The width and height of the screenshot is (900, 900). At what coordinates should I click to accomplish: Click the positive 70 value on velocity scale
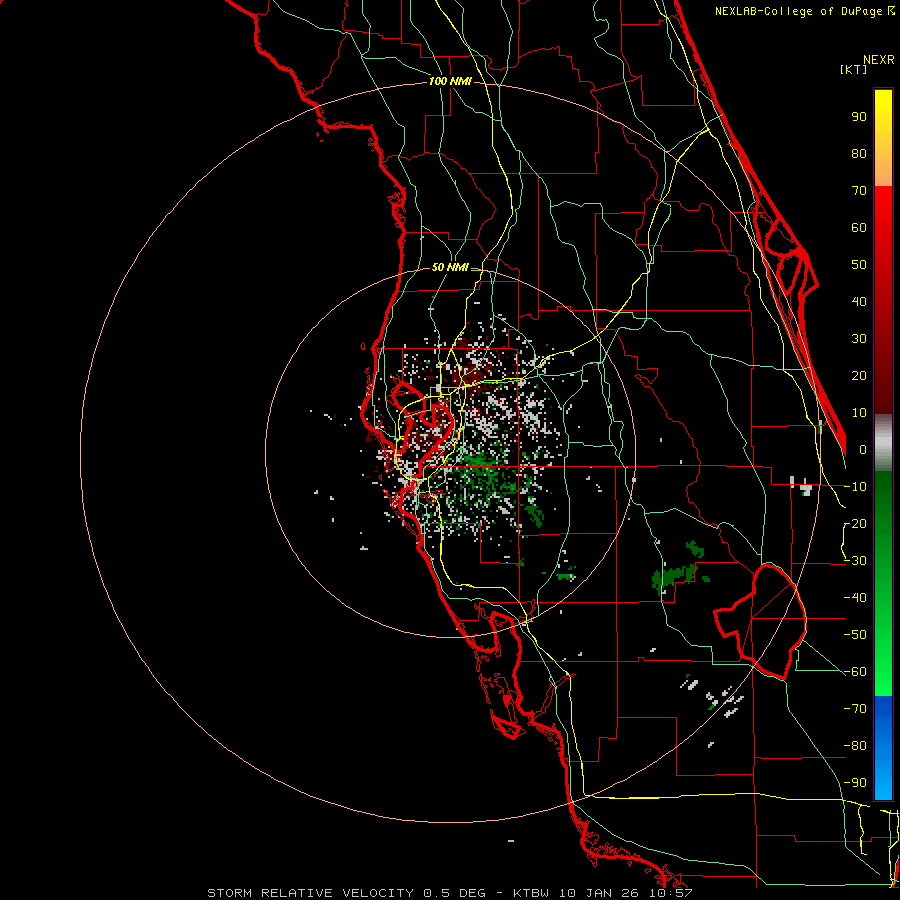[859, 191]
